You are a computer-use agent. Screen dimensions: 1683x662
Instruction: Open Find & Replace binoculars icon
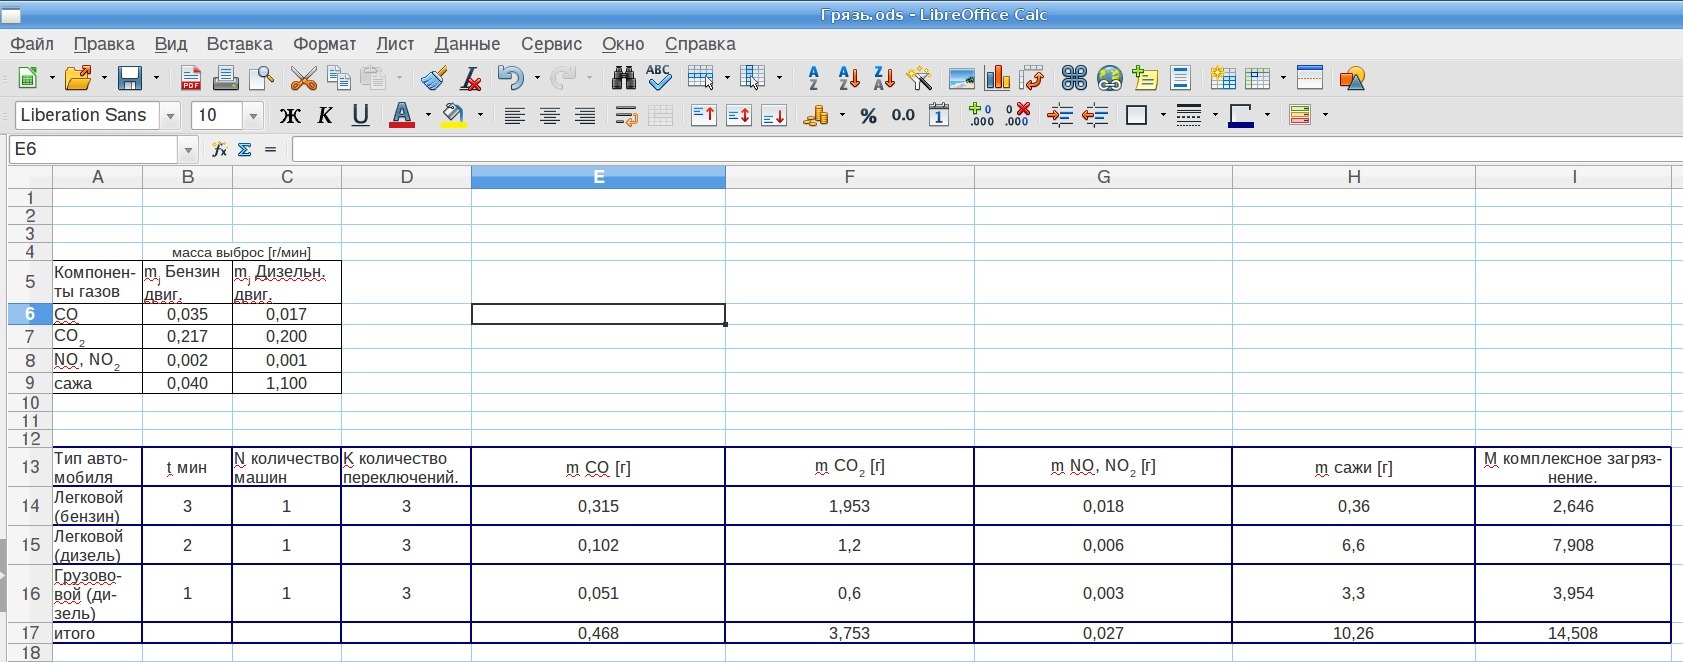click(623, 78)
